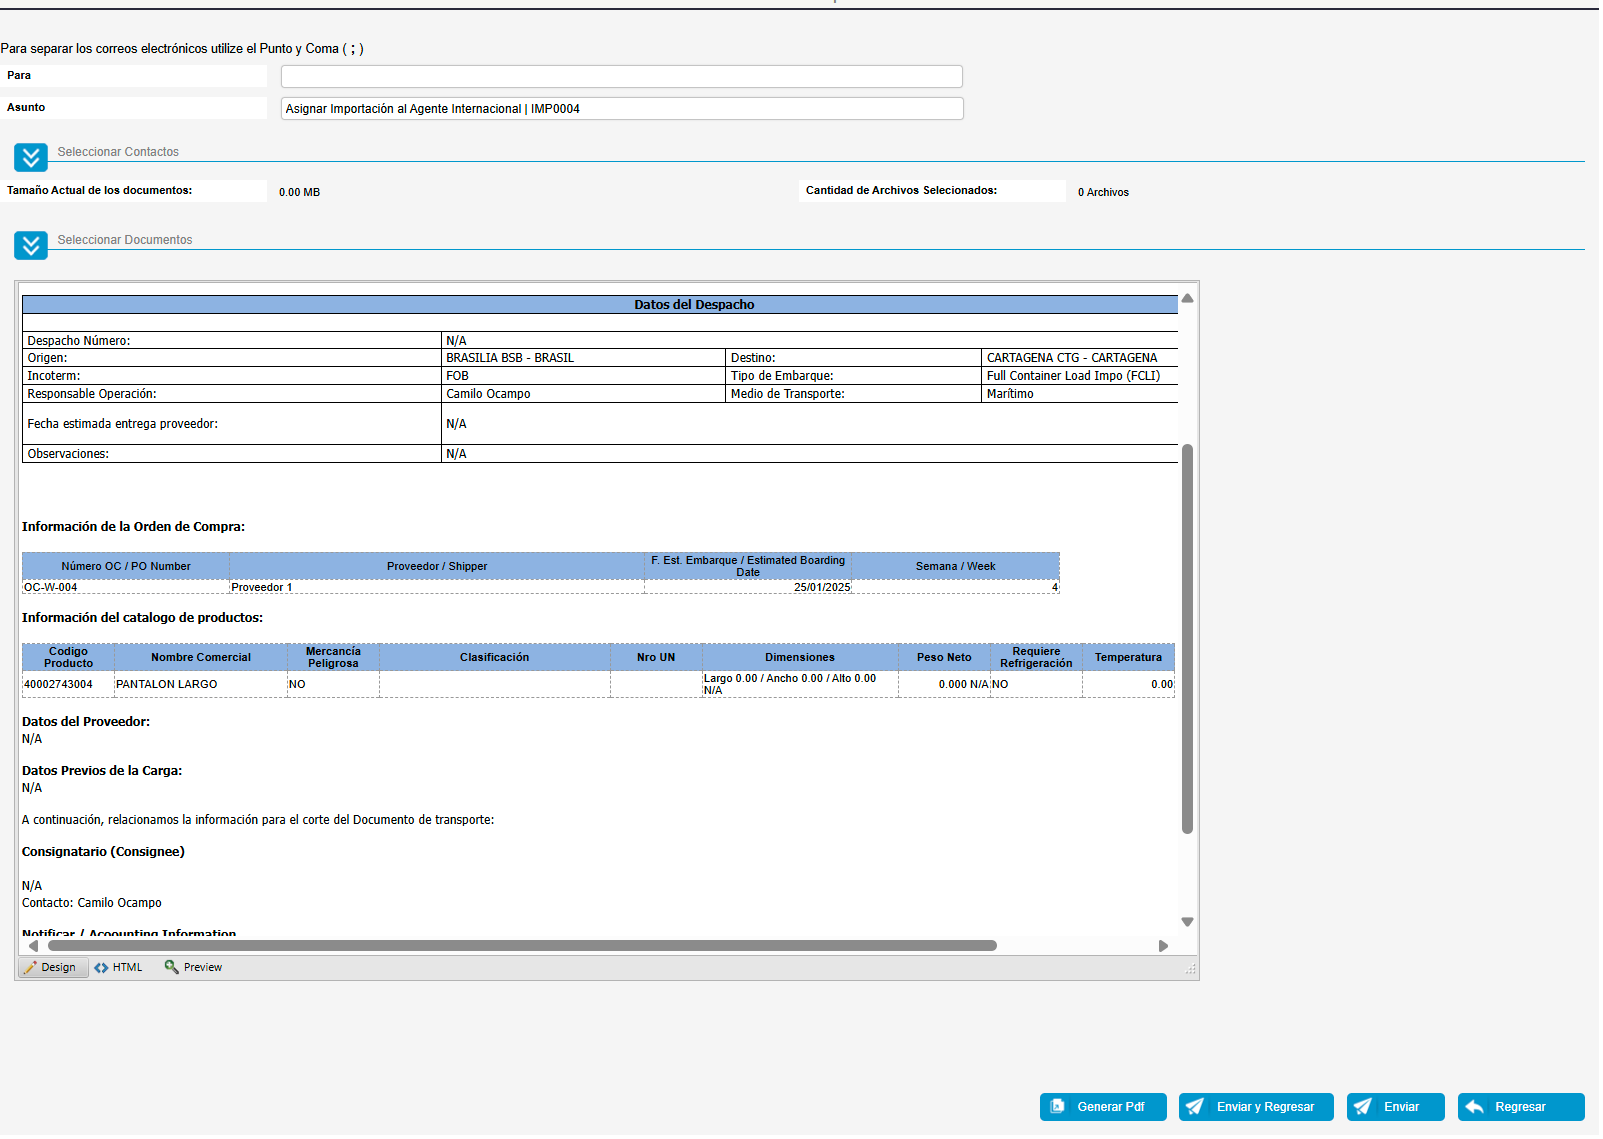Click the horizontal scrollbar thumb in editor
This screenshot has width=1603, height=1139.
(522, 946)
